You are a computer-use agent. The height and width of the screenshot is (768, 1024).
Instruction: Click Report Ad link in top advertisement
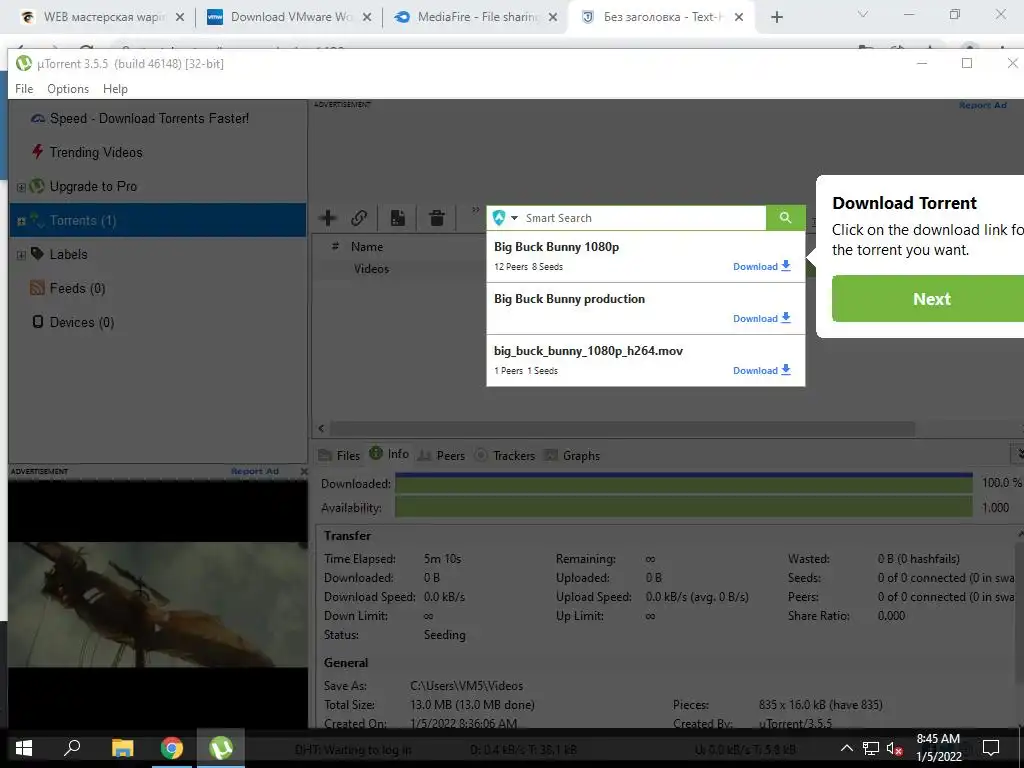tap(982, 105)
